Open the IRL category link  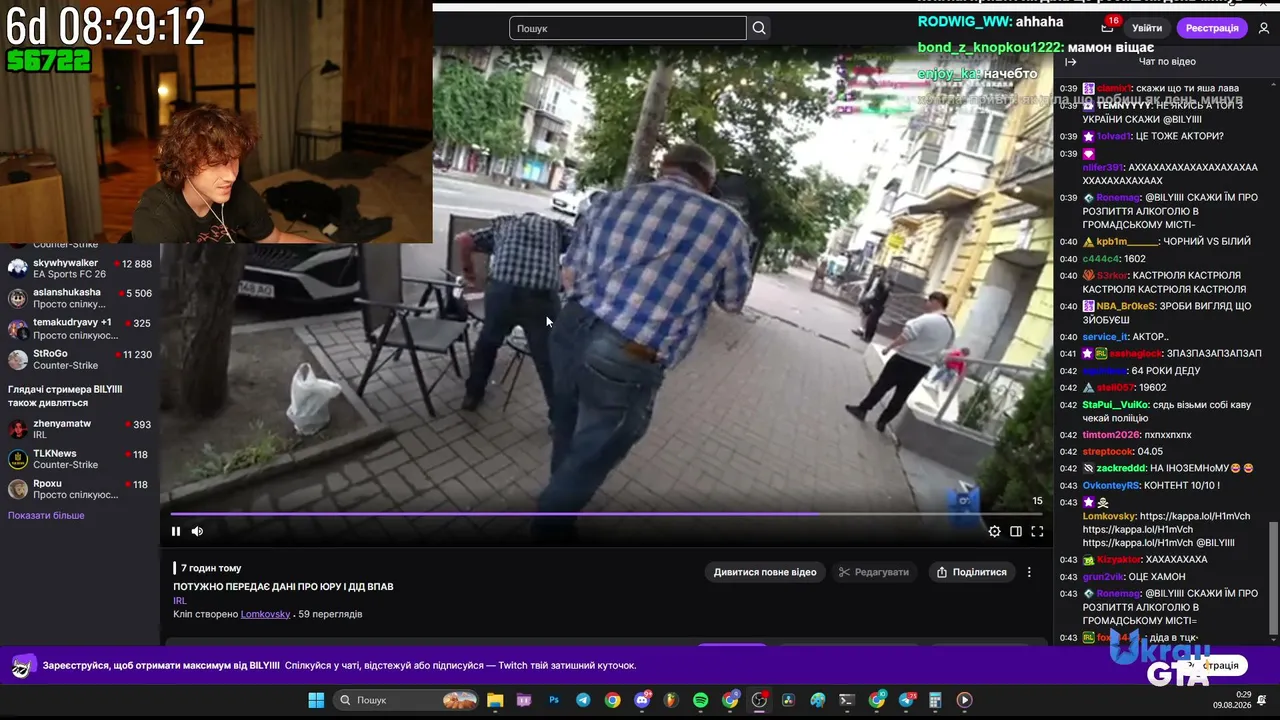pyautogui.click(x=180, y=601)
